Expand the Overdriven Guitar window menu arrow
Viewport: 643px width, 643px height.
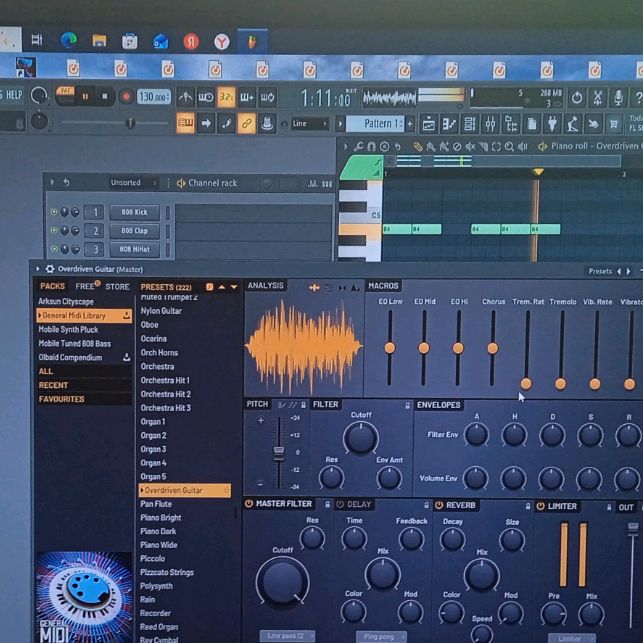(38, 269)
